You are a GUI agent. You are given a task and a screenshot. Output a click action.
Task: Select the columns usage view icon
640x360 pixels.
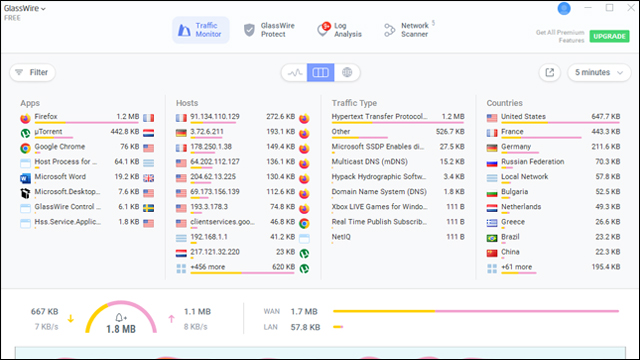click(320, 73)
